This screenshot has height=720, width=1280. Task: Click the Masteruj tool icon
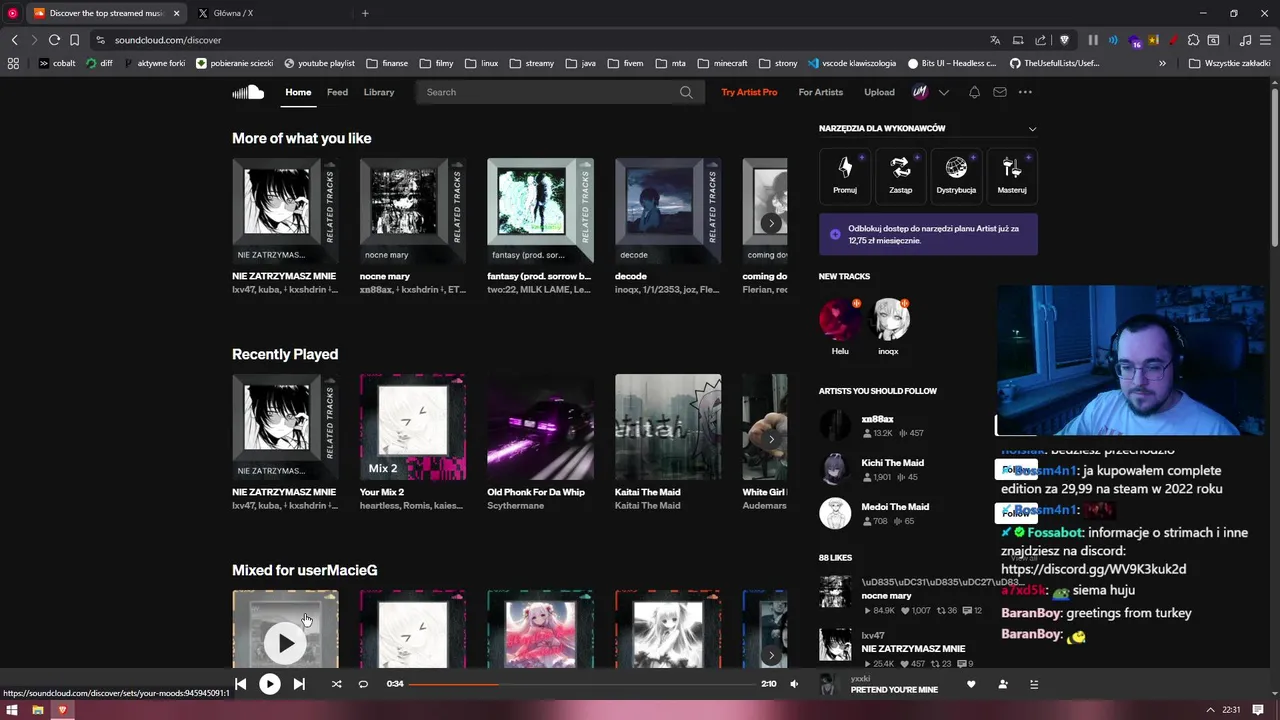point(1012,176)
